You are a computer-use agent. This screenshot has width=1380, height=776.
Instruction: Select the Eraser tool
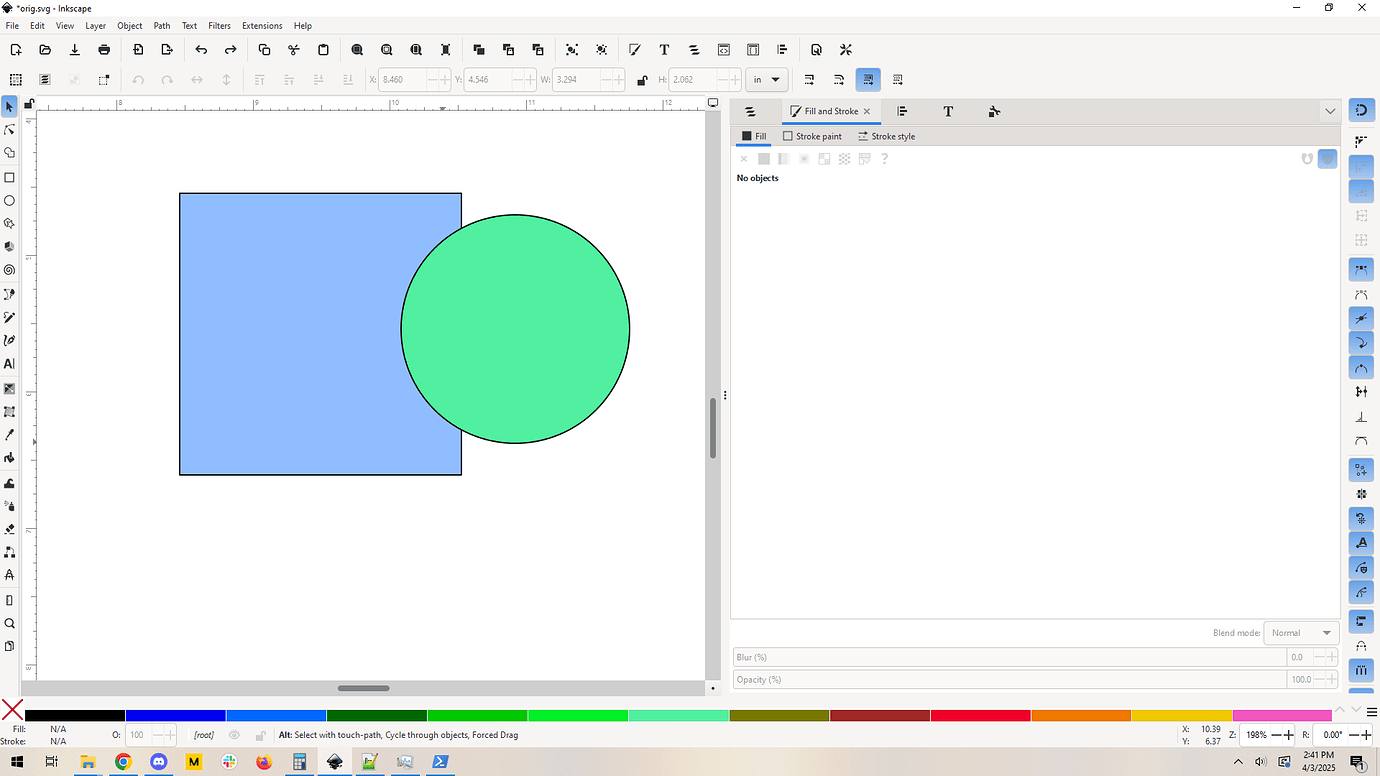tap(10, 528)
